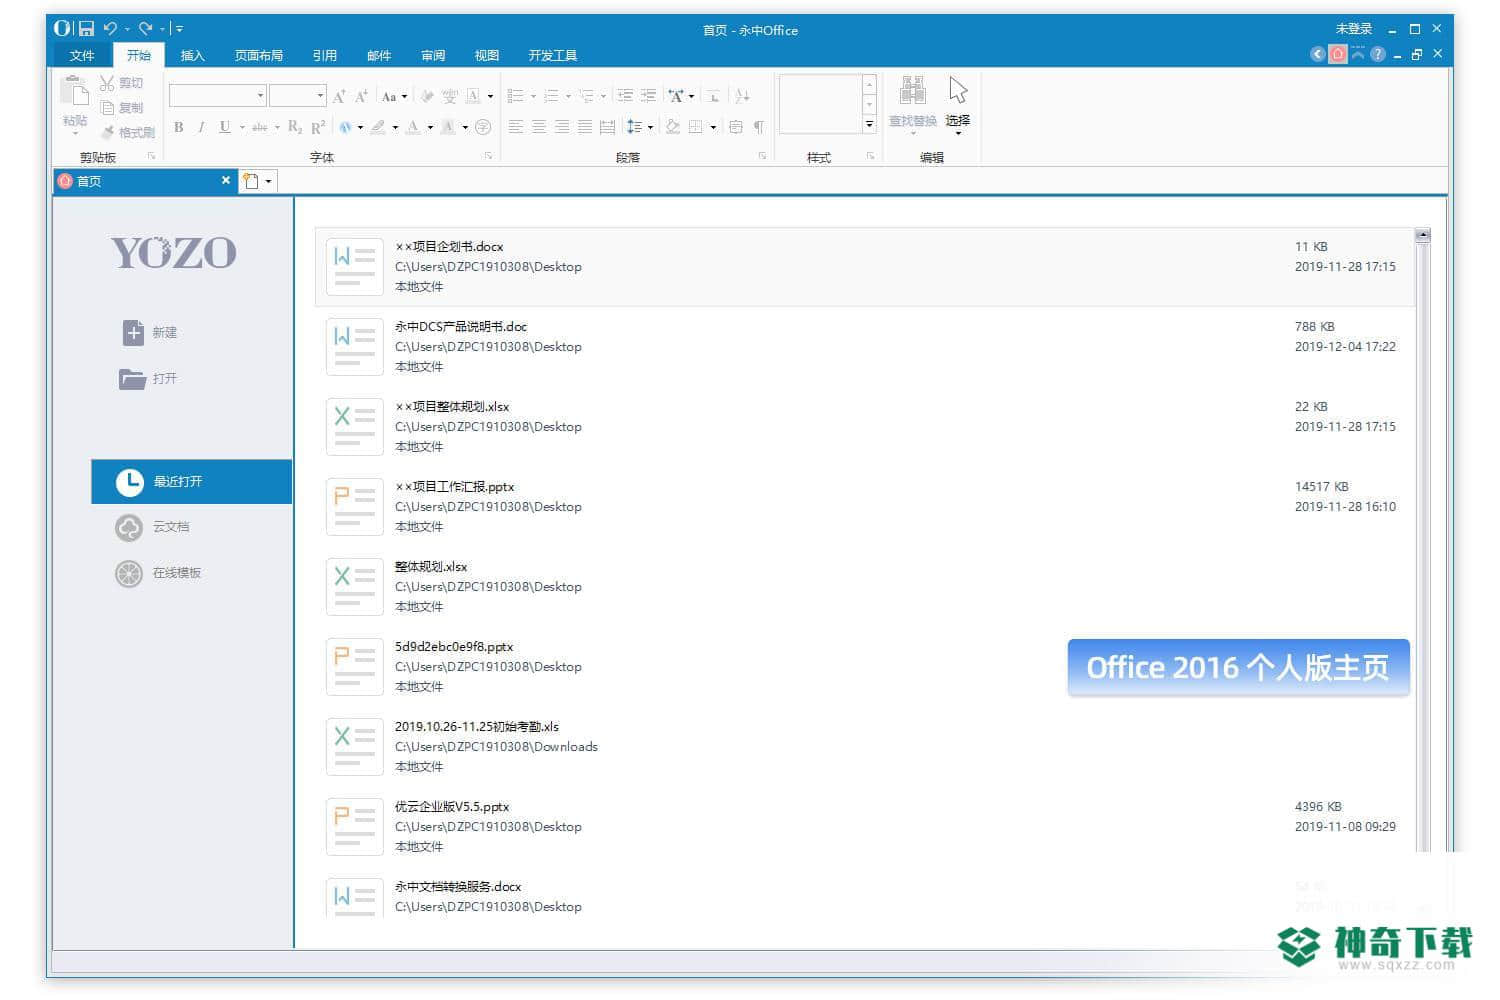Screen dimensions: 1500x1000
Task: Click the increase indent icon
Action: [x=648, y=96]
